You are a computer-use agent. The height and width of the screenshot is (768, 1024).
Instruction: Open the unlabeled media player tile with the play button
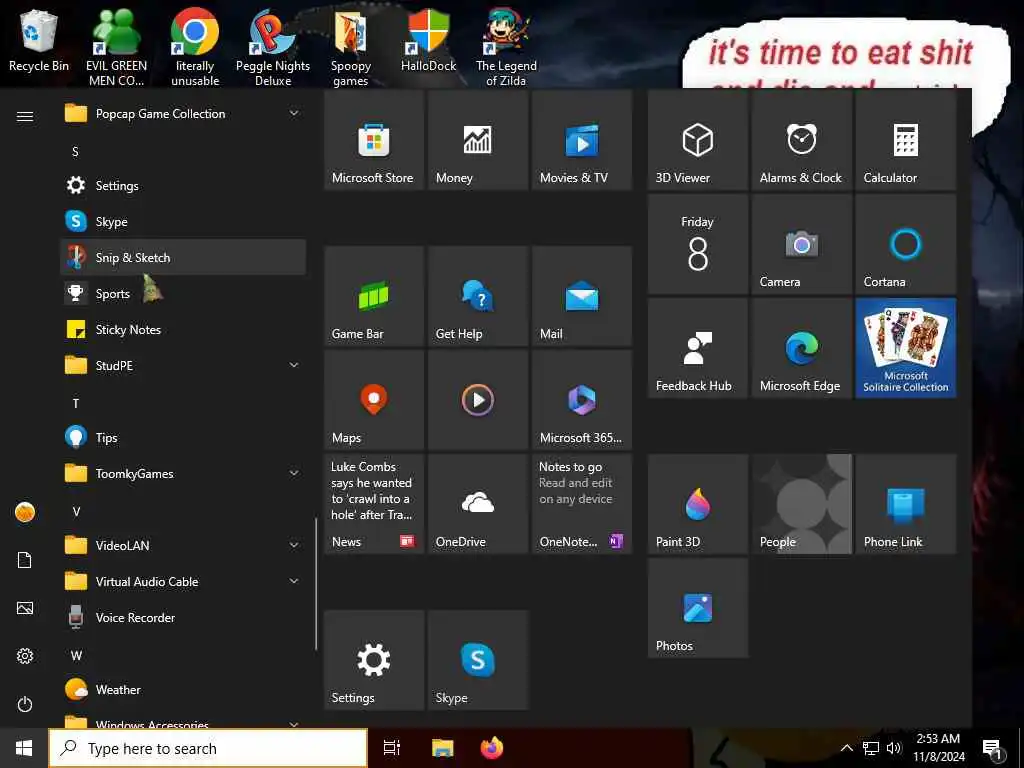point(477,400)
